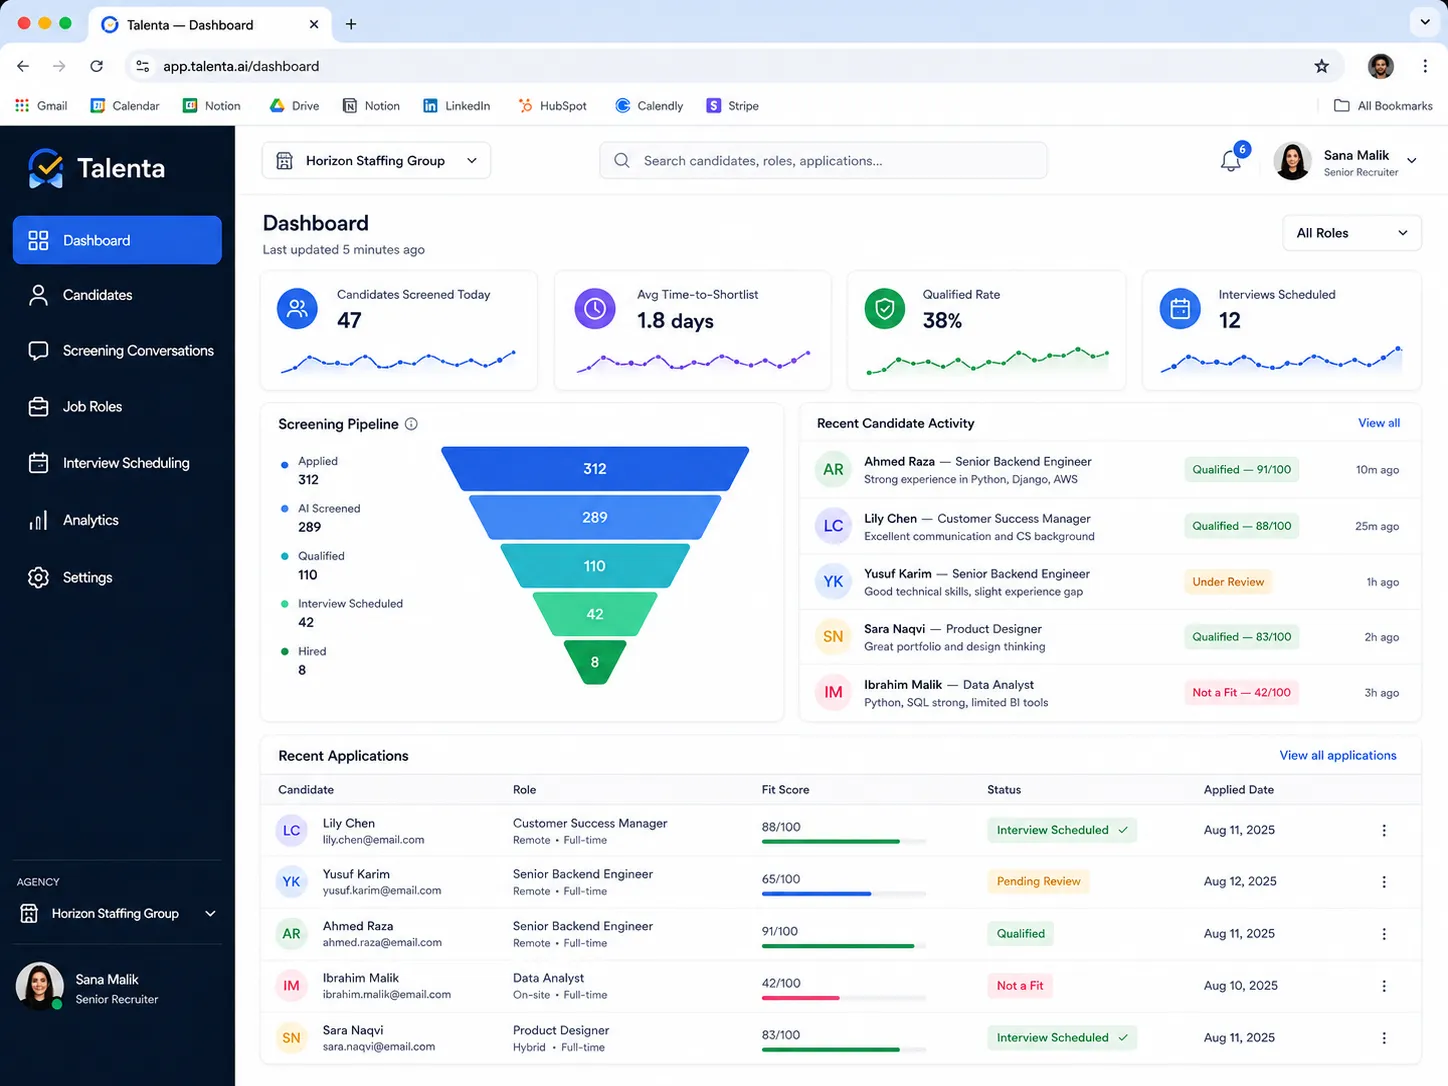Expand the Horizon Staffing Group selector in header
Screen dimensions: 1448x1086
tap(376, 161)
